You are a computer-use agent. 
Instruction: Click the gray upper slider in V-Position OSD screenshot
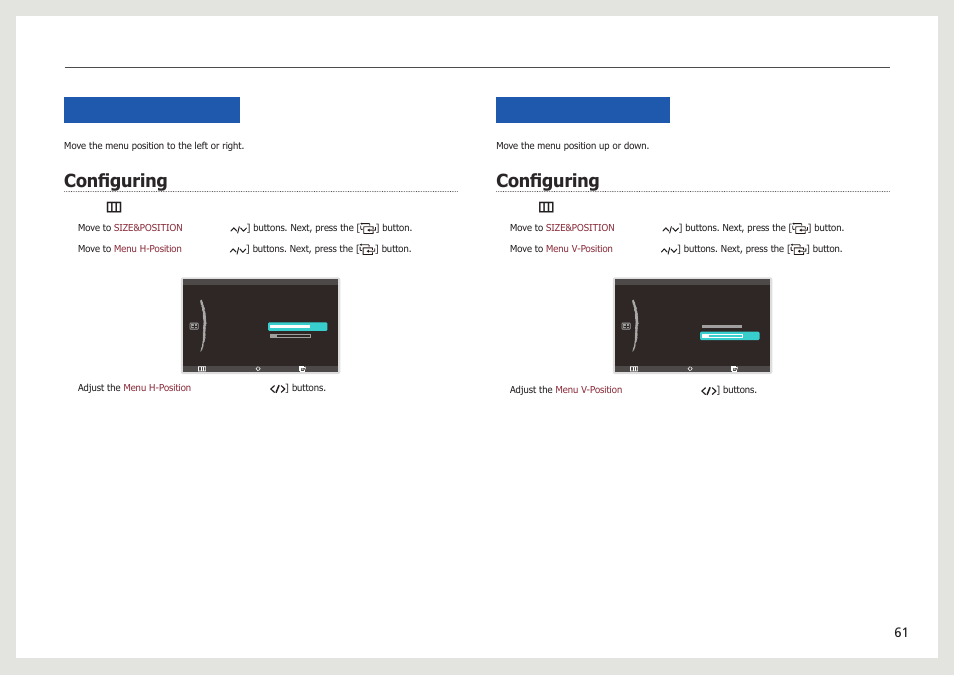click(x=722, y=327)
